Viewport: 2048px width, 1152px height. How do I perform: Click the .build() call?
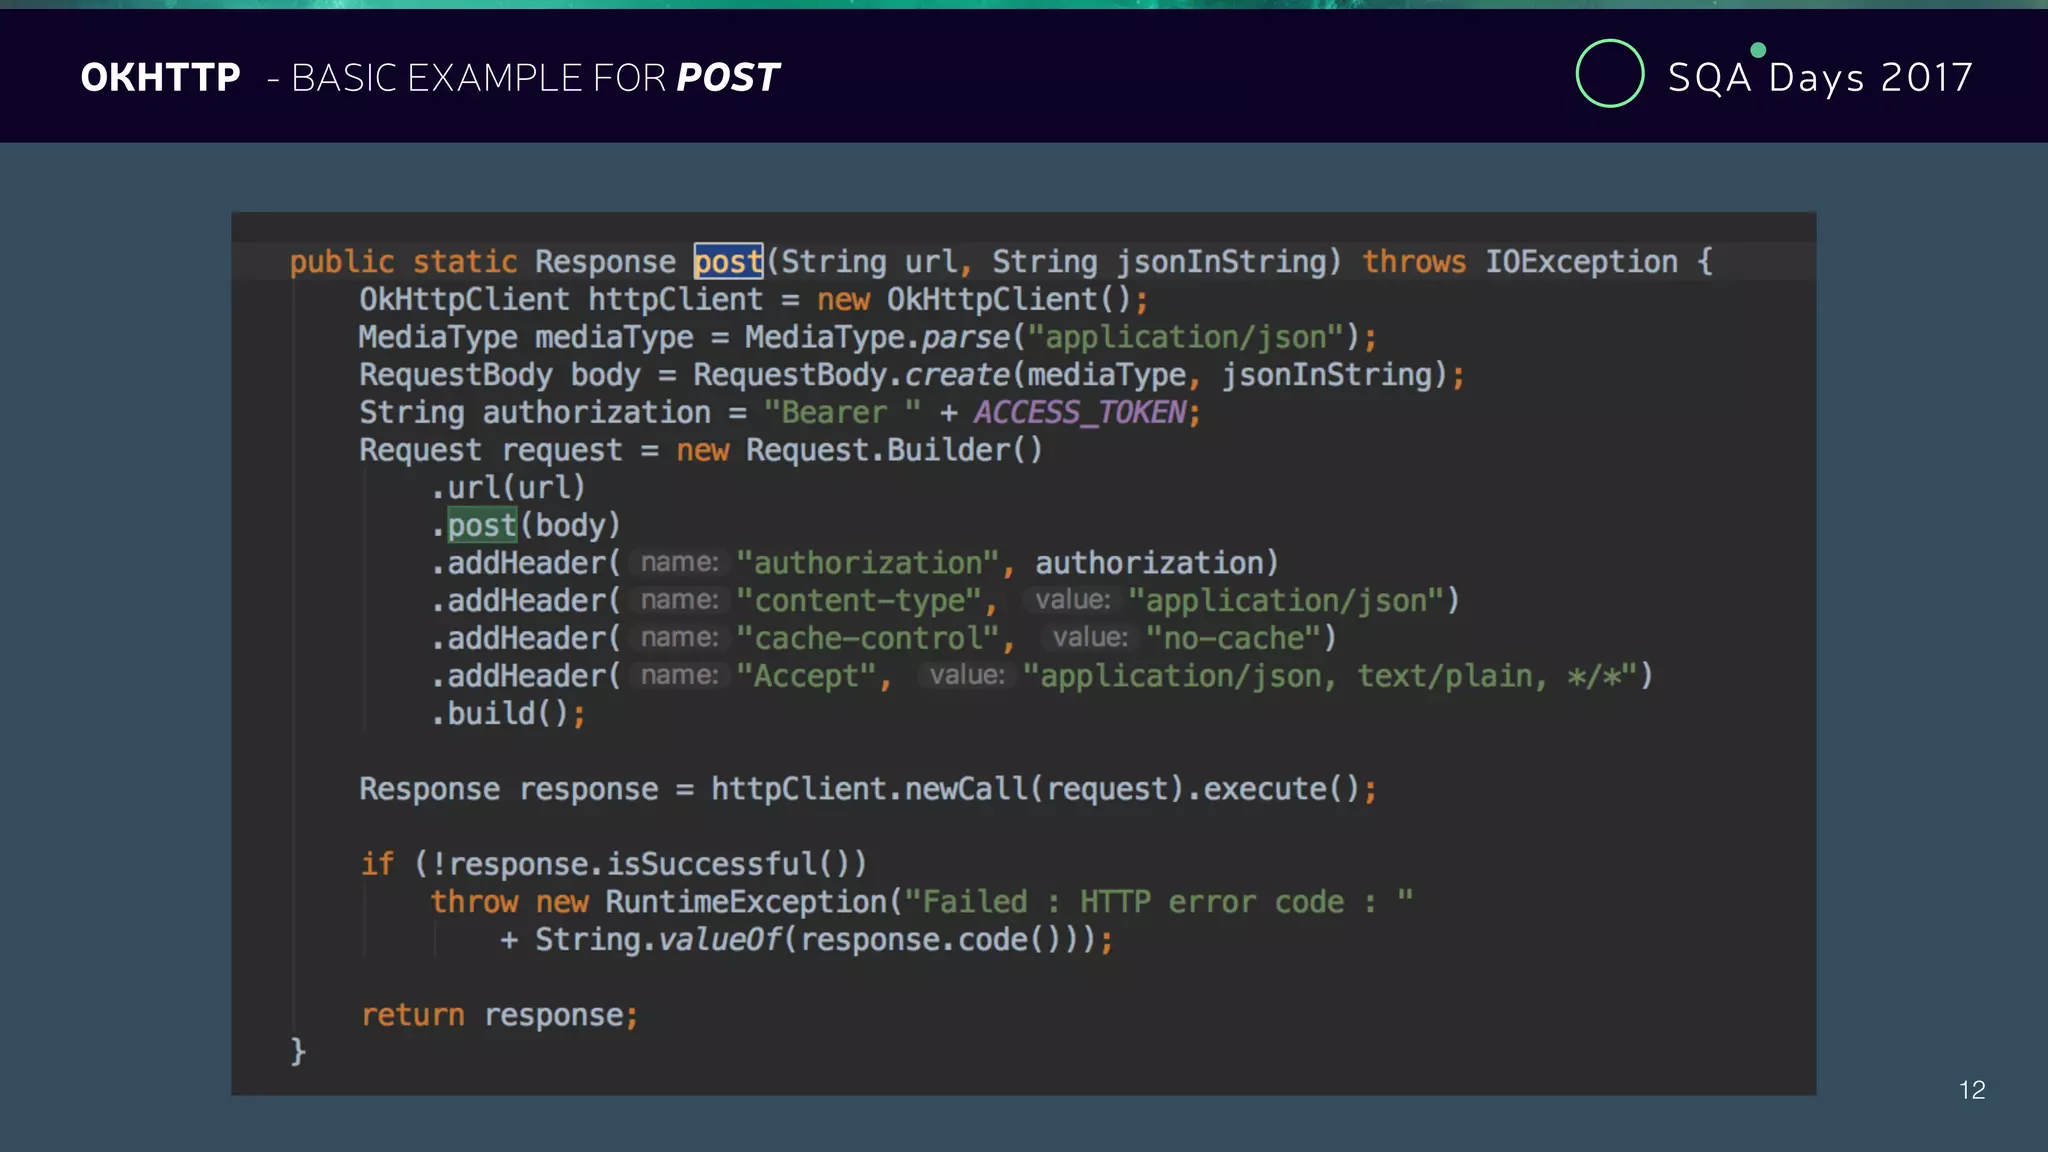pos(508,714)
